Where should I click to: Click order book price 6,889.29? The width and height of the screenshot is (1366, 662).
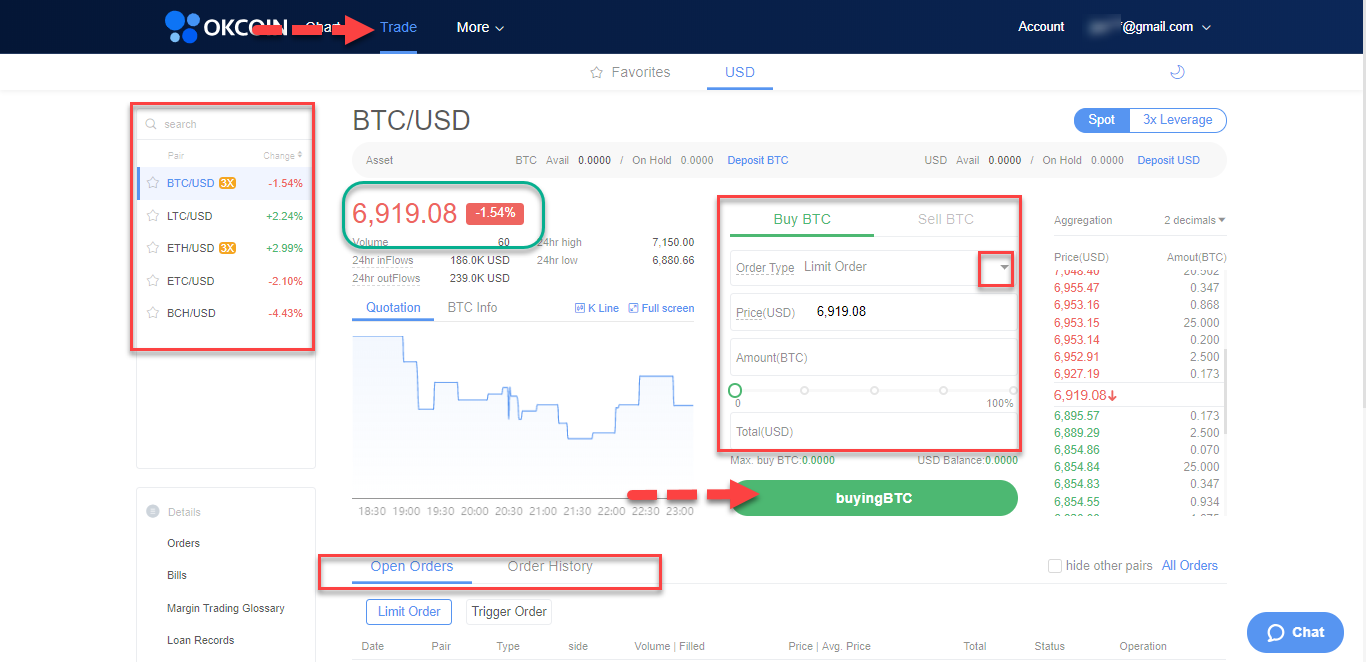[1076, 433]
